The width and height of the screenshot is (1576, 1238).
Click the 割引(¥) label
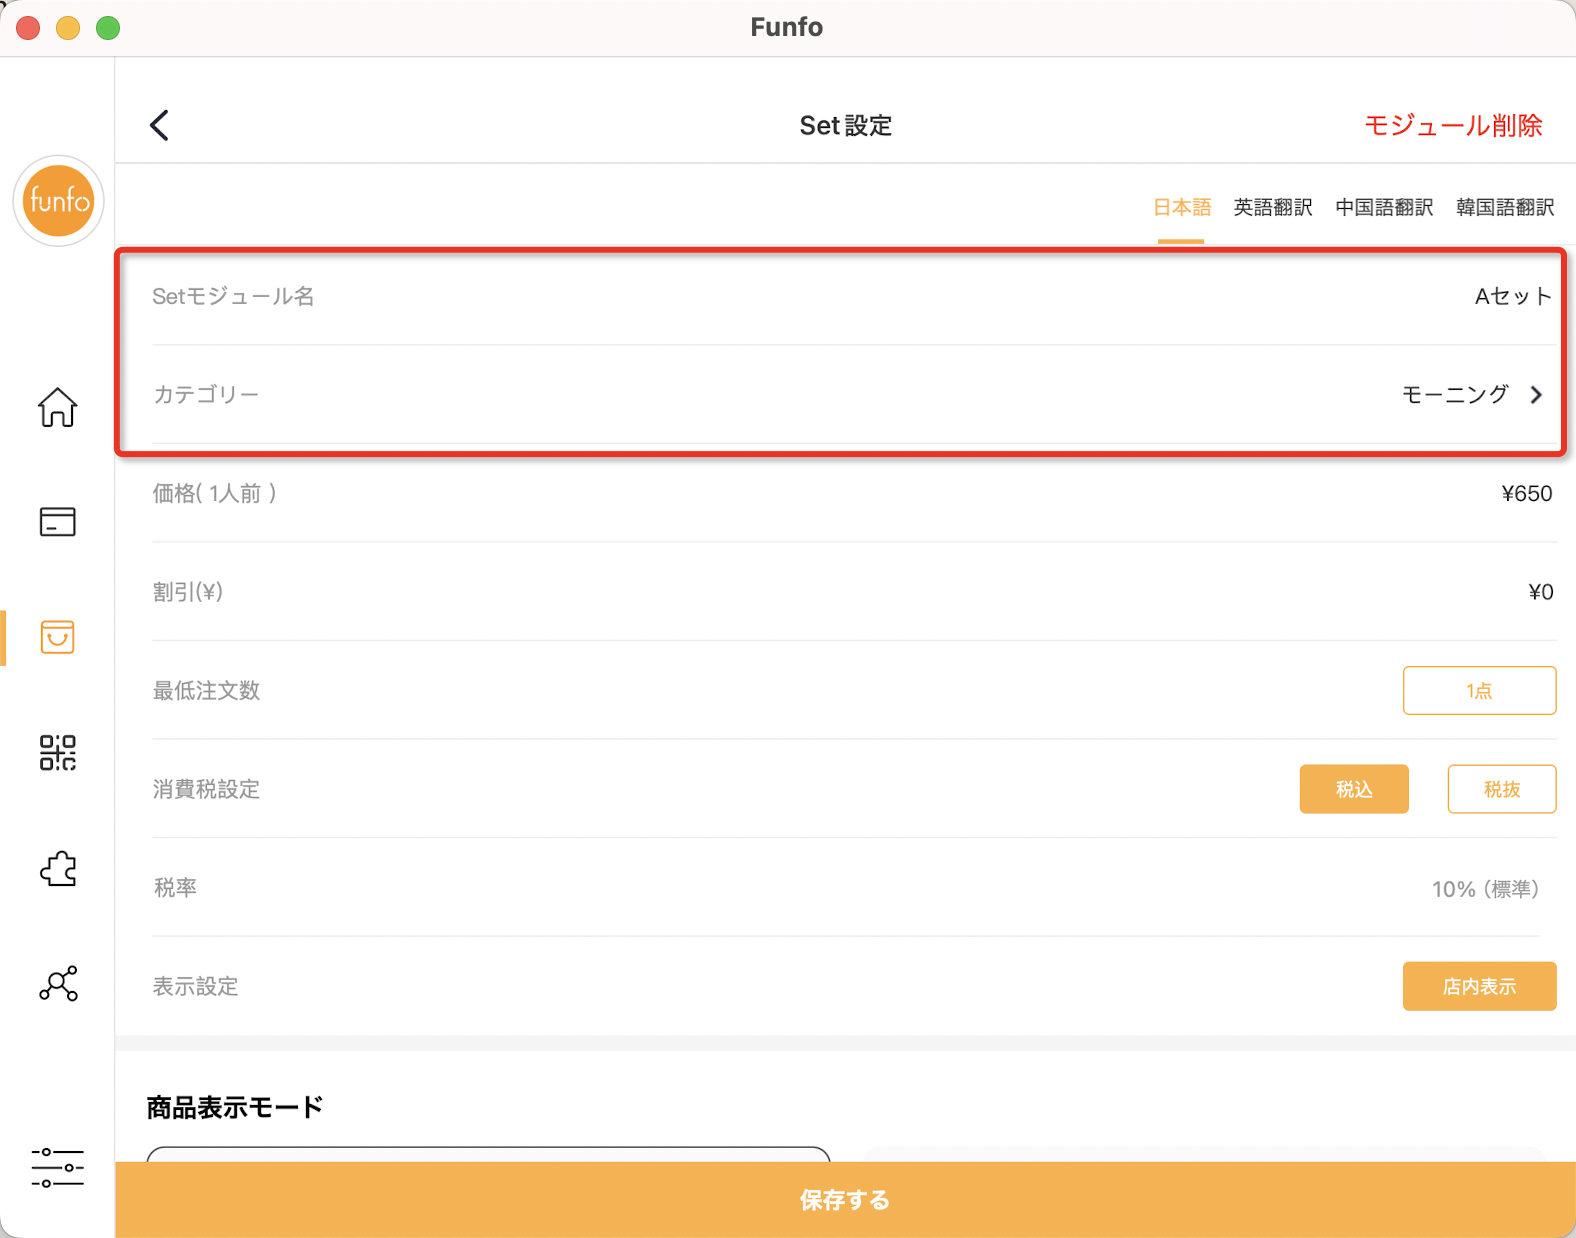[x=188, y=592]
